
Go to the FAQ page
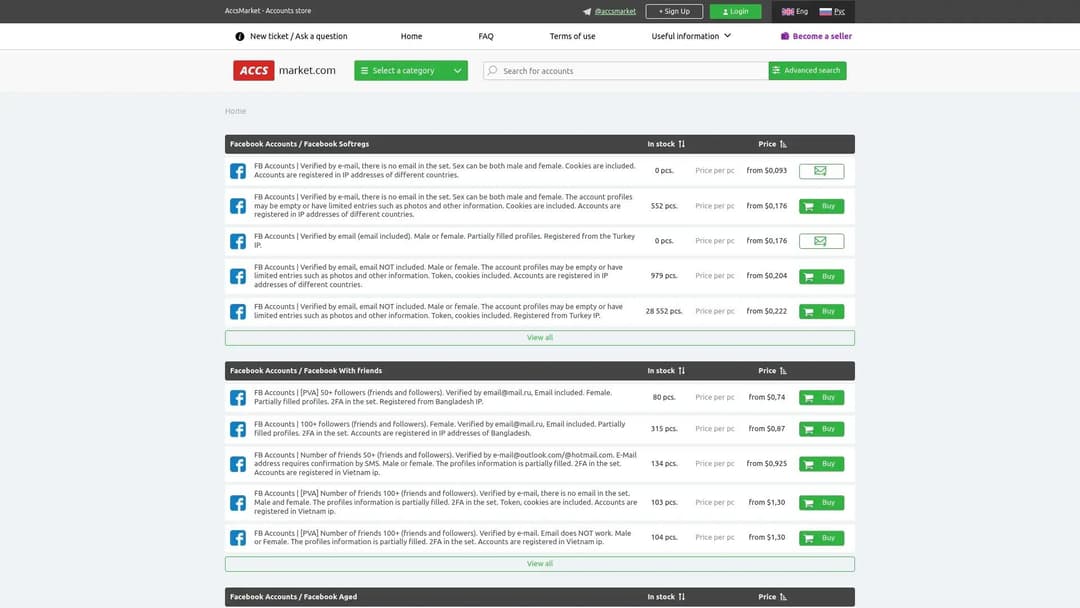pyautogui.click(x=486, y=36)
